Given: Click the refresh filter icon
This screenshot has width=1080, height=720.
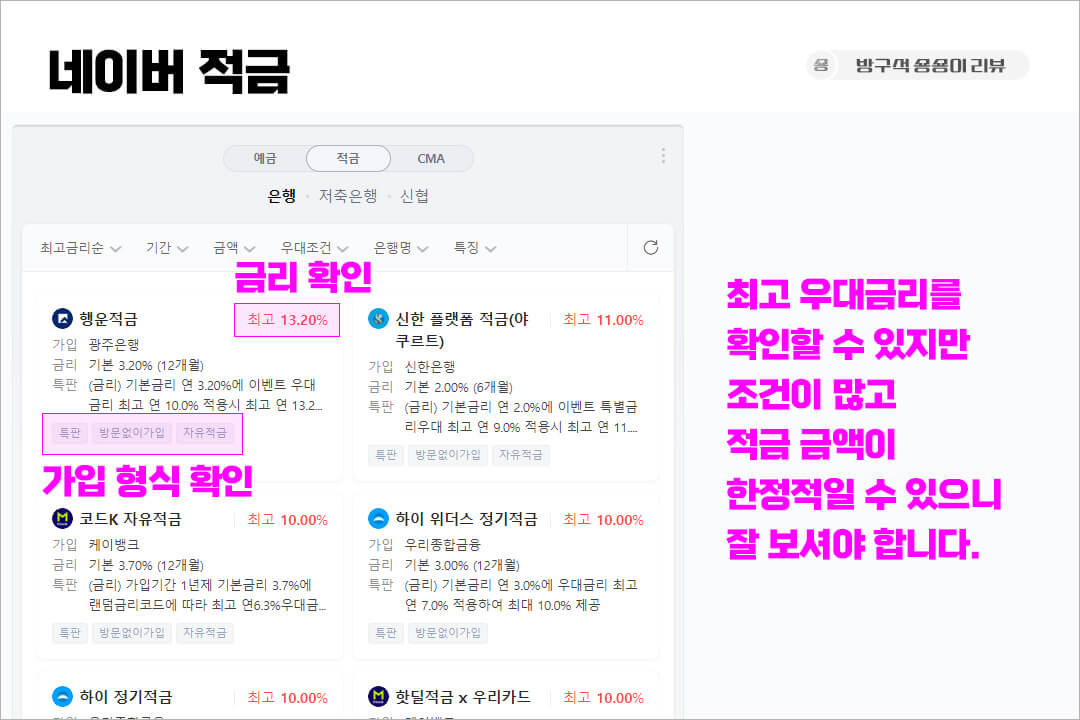Looking at the screenshot, I should click(x=650, y=247).
